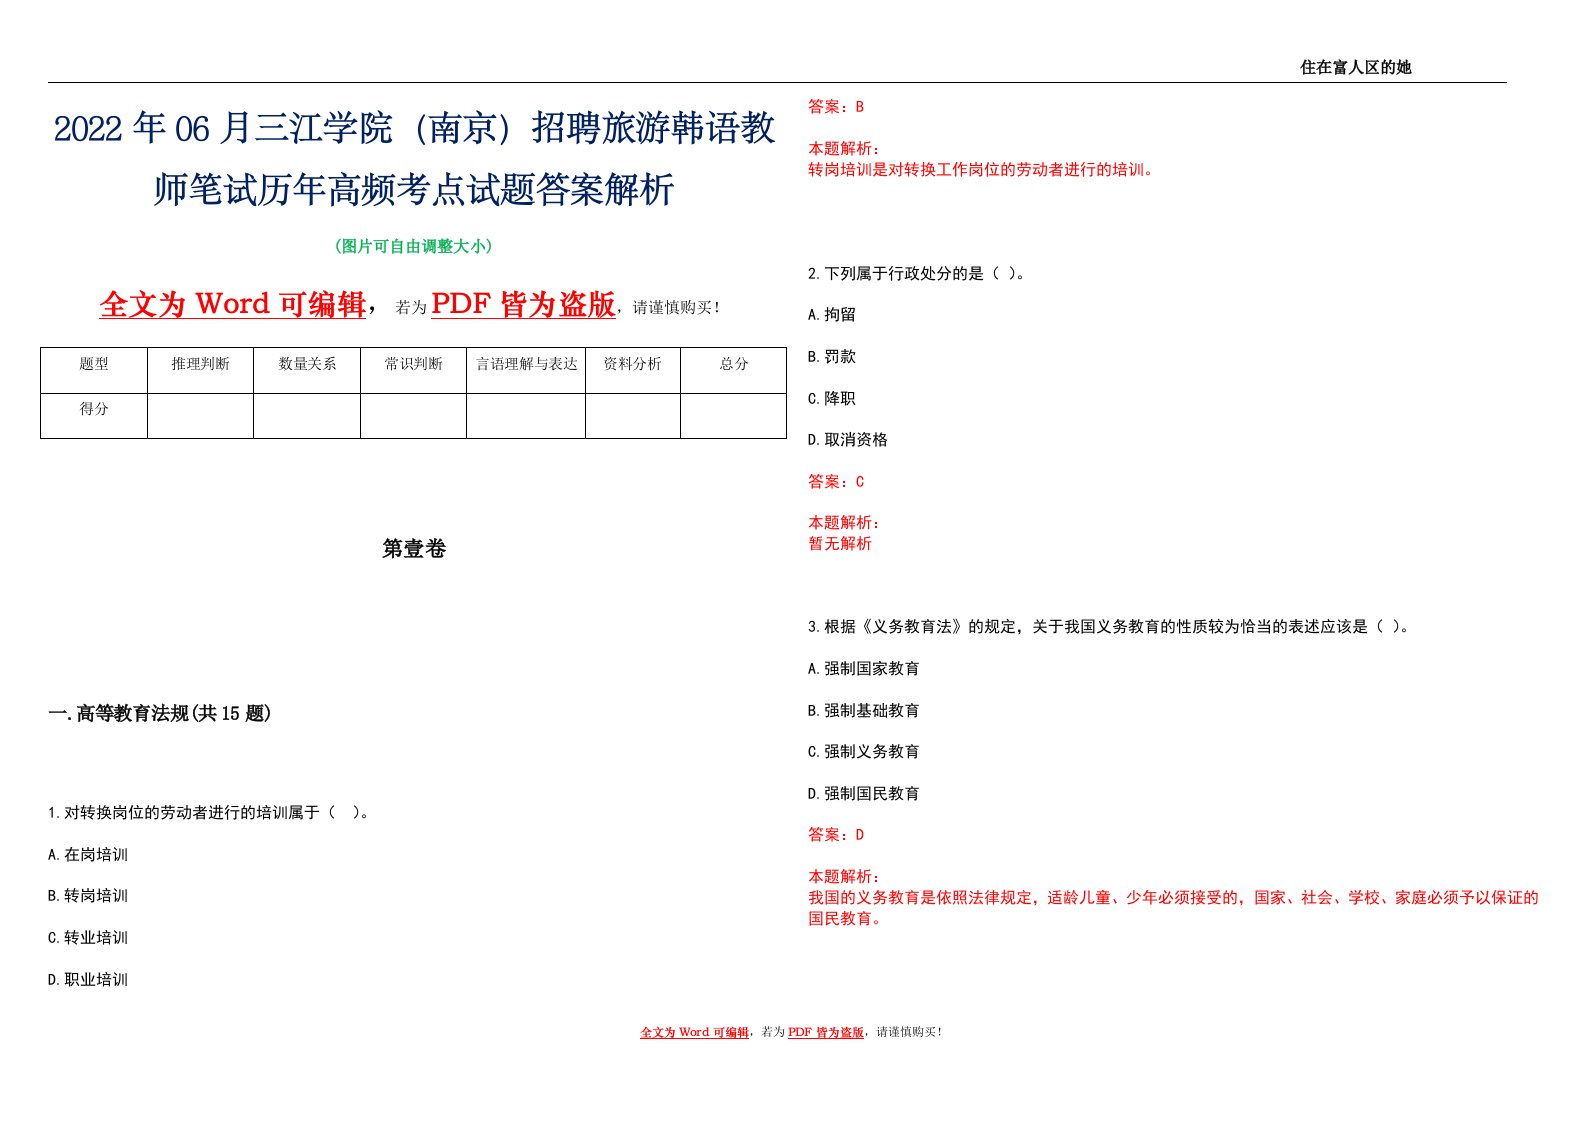Viewport: 1587px width, 1122px height.
Task: Click question 2 text 下列属于行政处分的是
Action: pyautogui.click(x=917, y=273)
